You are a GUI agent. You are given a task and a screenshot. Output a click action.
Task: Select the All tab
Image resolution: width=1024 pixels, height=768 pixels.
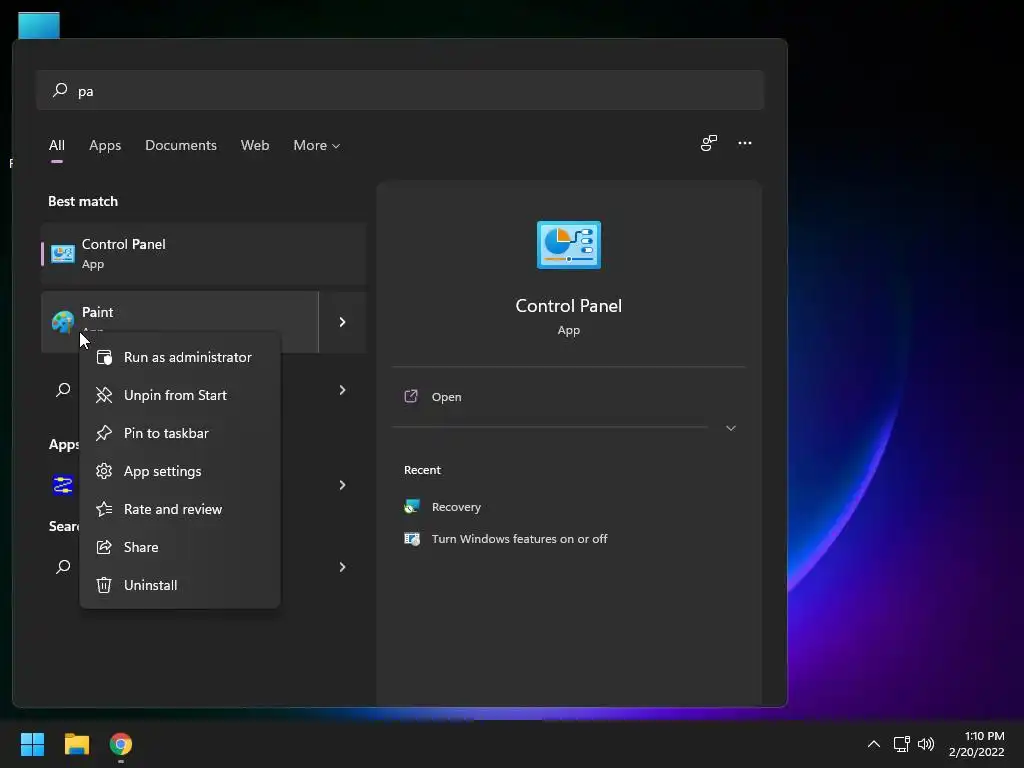tap(57, 145)
